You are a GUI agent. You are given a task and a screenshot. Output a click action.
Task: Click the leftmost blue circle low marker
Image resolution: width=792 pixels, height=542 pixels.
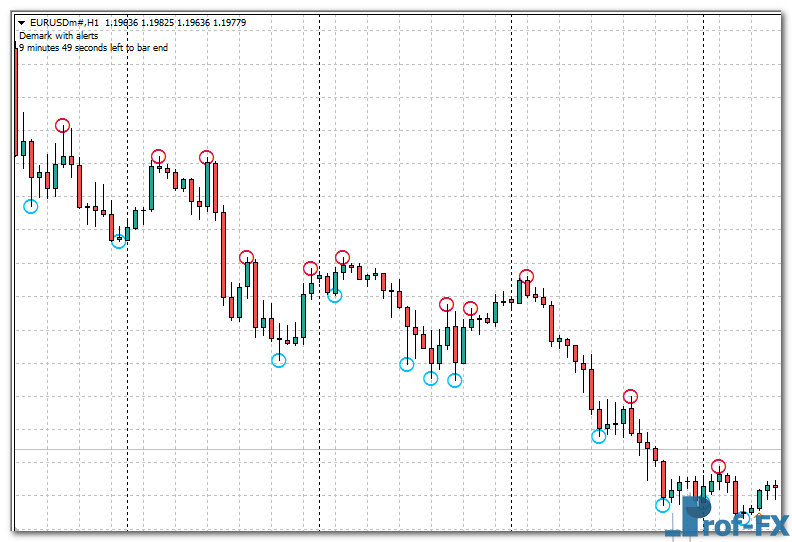31,206
